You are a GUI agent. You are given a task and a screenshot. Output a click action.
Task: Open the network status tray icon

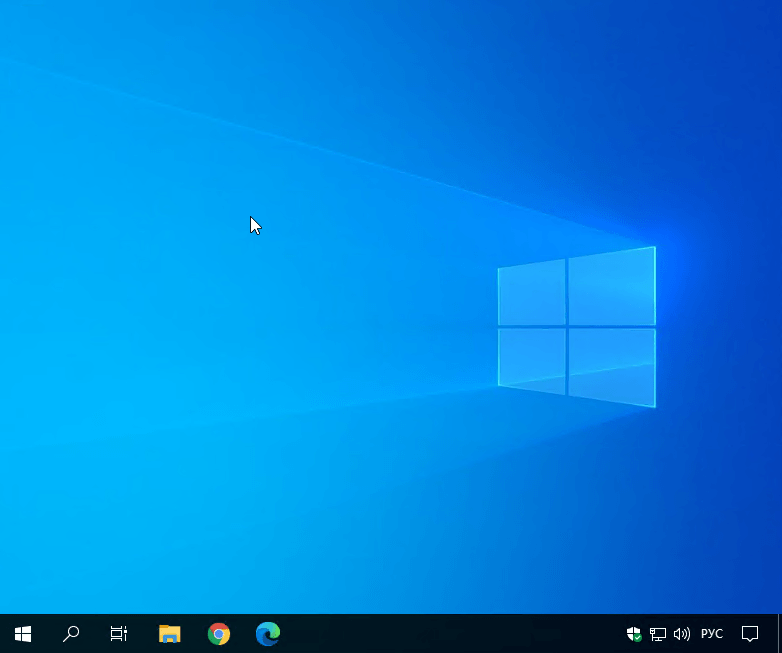[x=658, y=634]
